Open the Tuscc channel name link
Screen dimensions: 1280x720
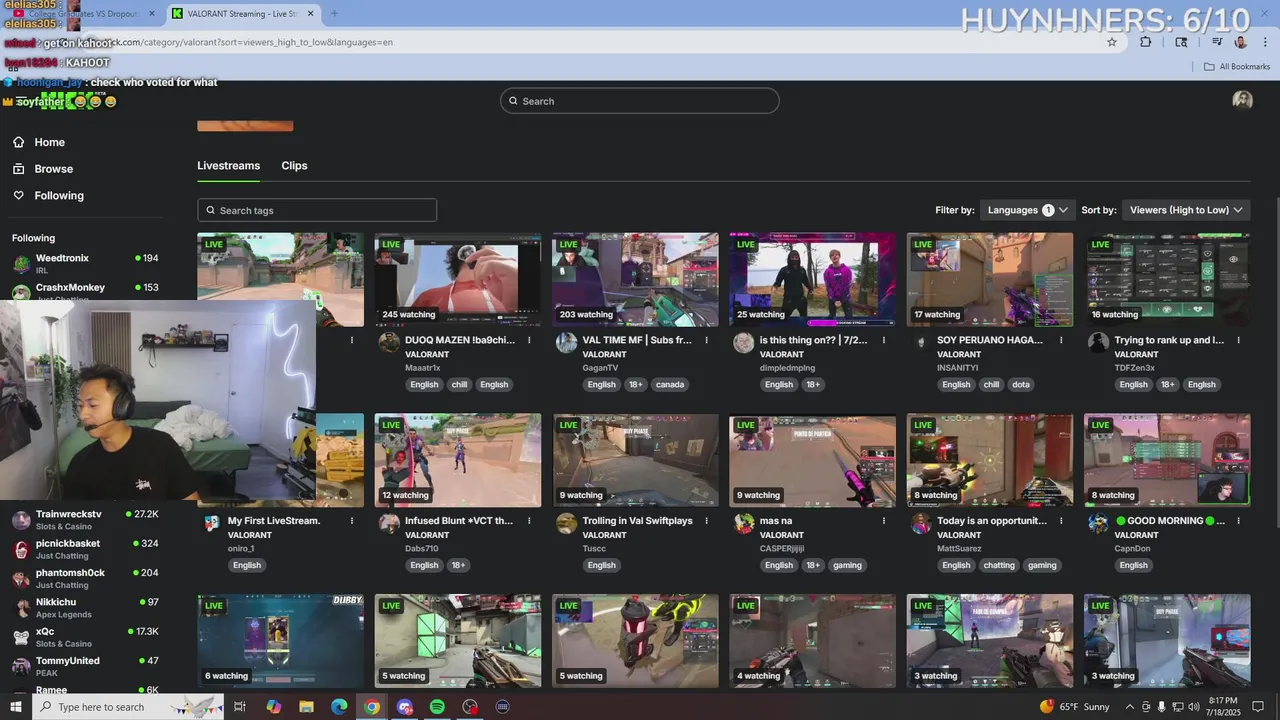pos(594,548)
